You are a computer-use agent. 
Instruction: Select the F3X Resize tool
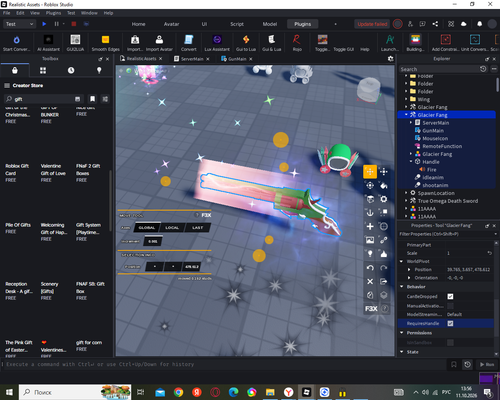click(384, 172)
